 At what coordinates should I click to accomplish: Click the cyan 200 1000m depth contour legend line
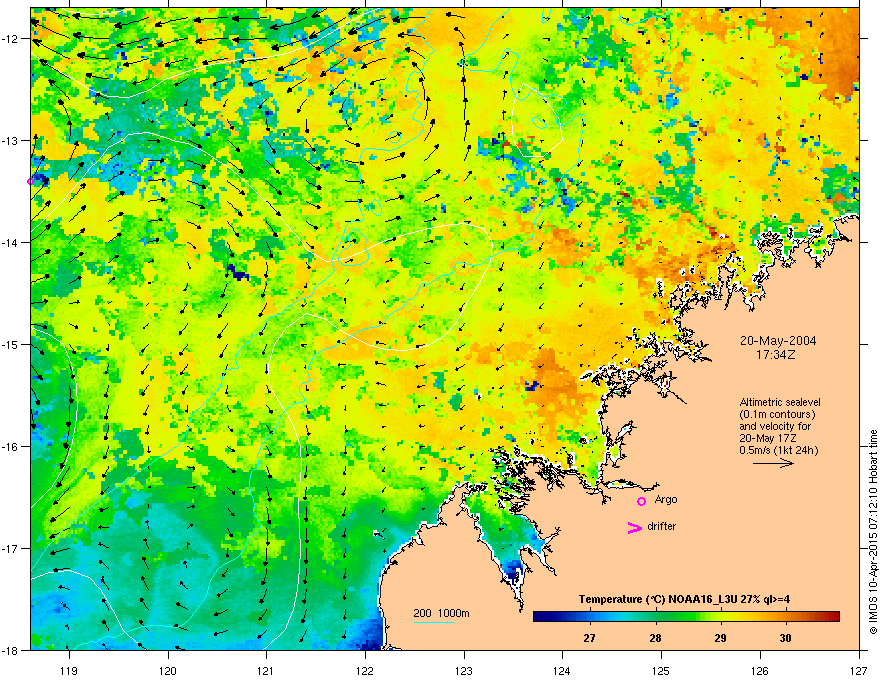click(434, 622)
